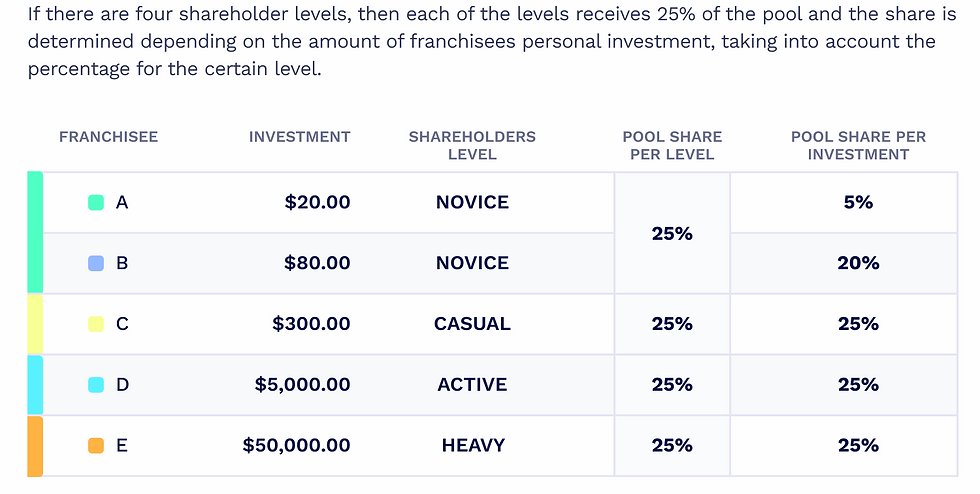Click the cyan swatch beside franchisee D
This screenshot has height=494, width=980.
[x=96, y=385]
